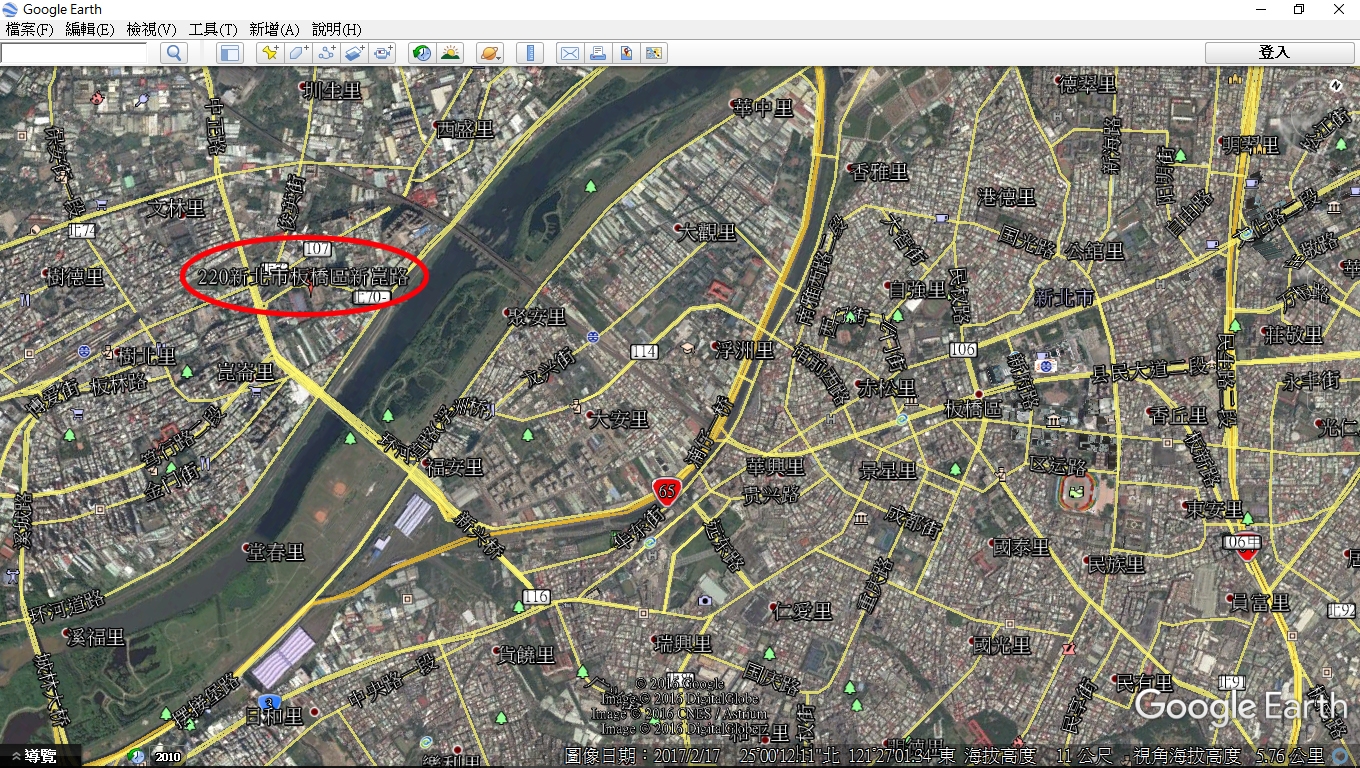
Task: Click the 公館里 place label
Action: [x=1094, y=250]
